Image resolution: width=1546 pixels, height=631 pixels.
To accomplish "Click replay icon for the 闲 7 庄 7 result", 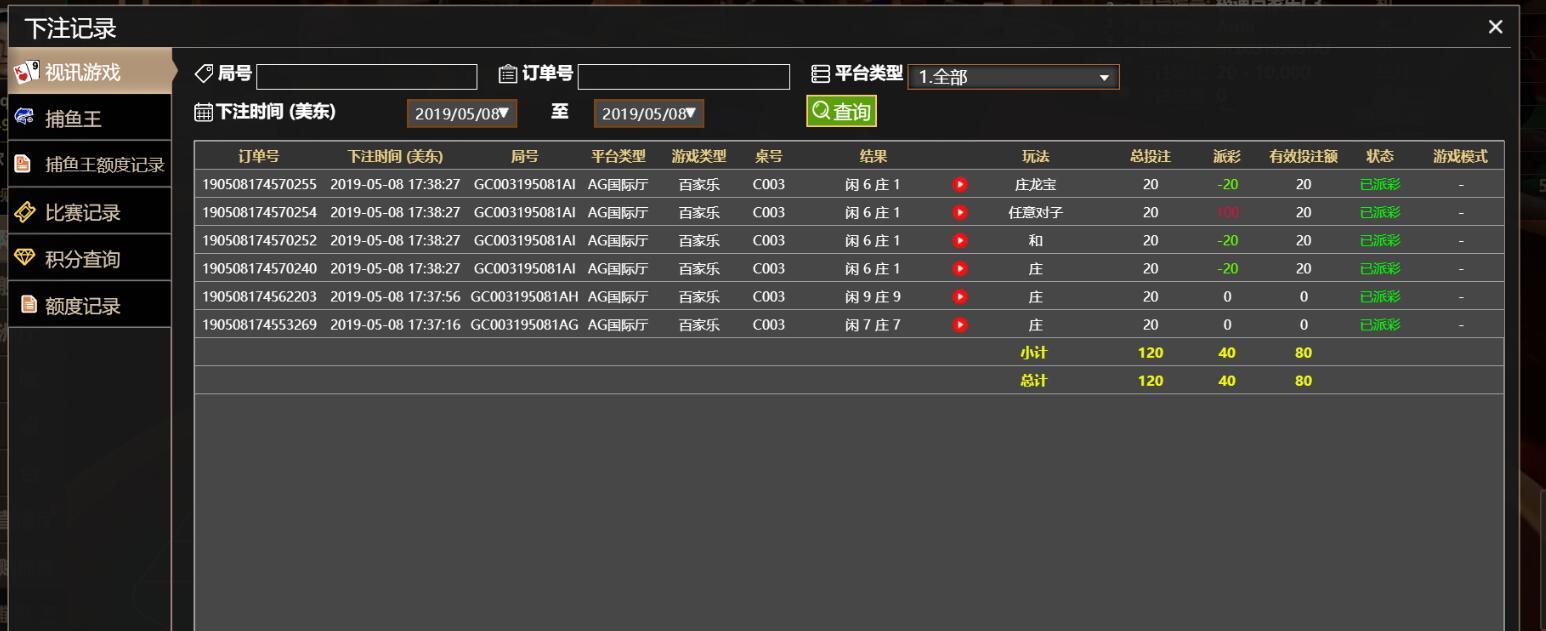I will click(960, 324).
